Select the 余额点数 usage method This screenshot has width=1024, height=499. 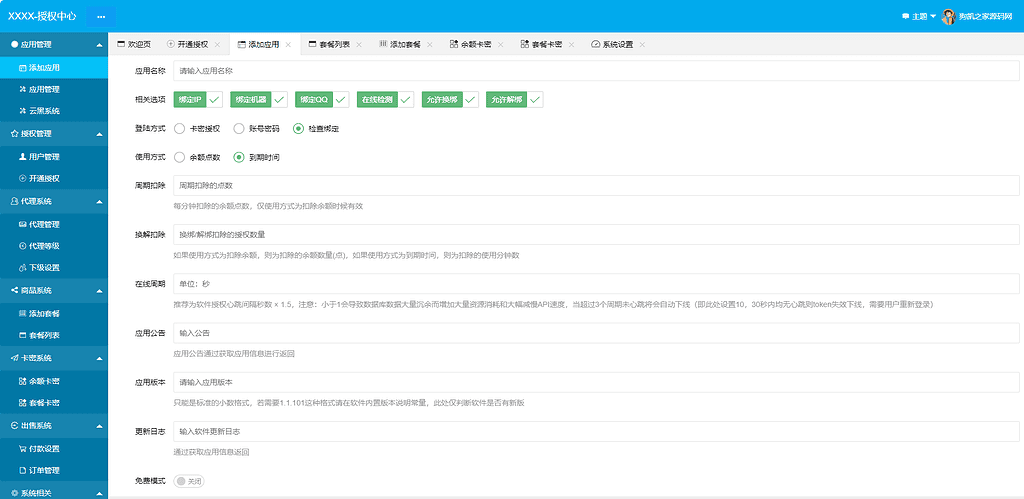coord(180,157)
